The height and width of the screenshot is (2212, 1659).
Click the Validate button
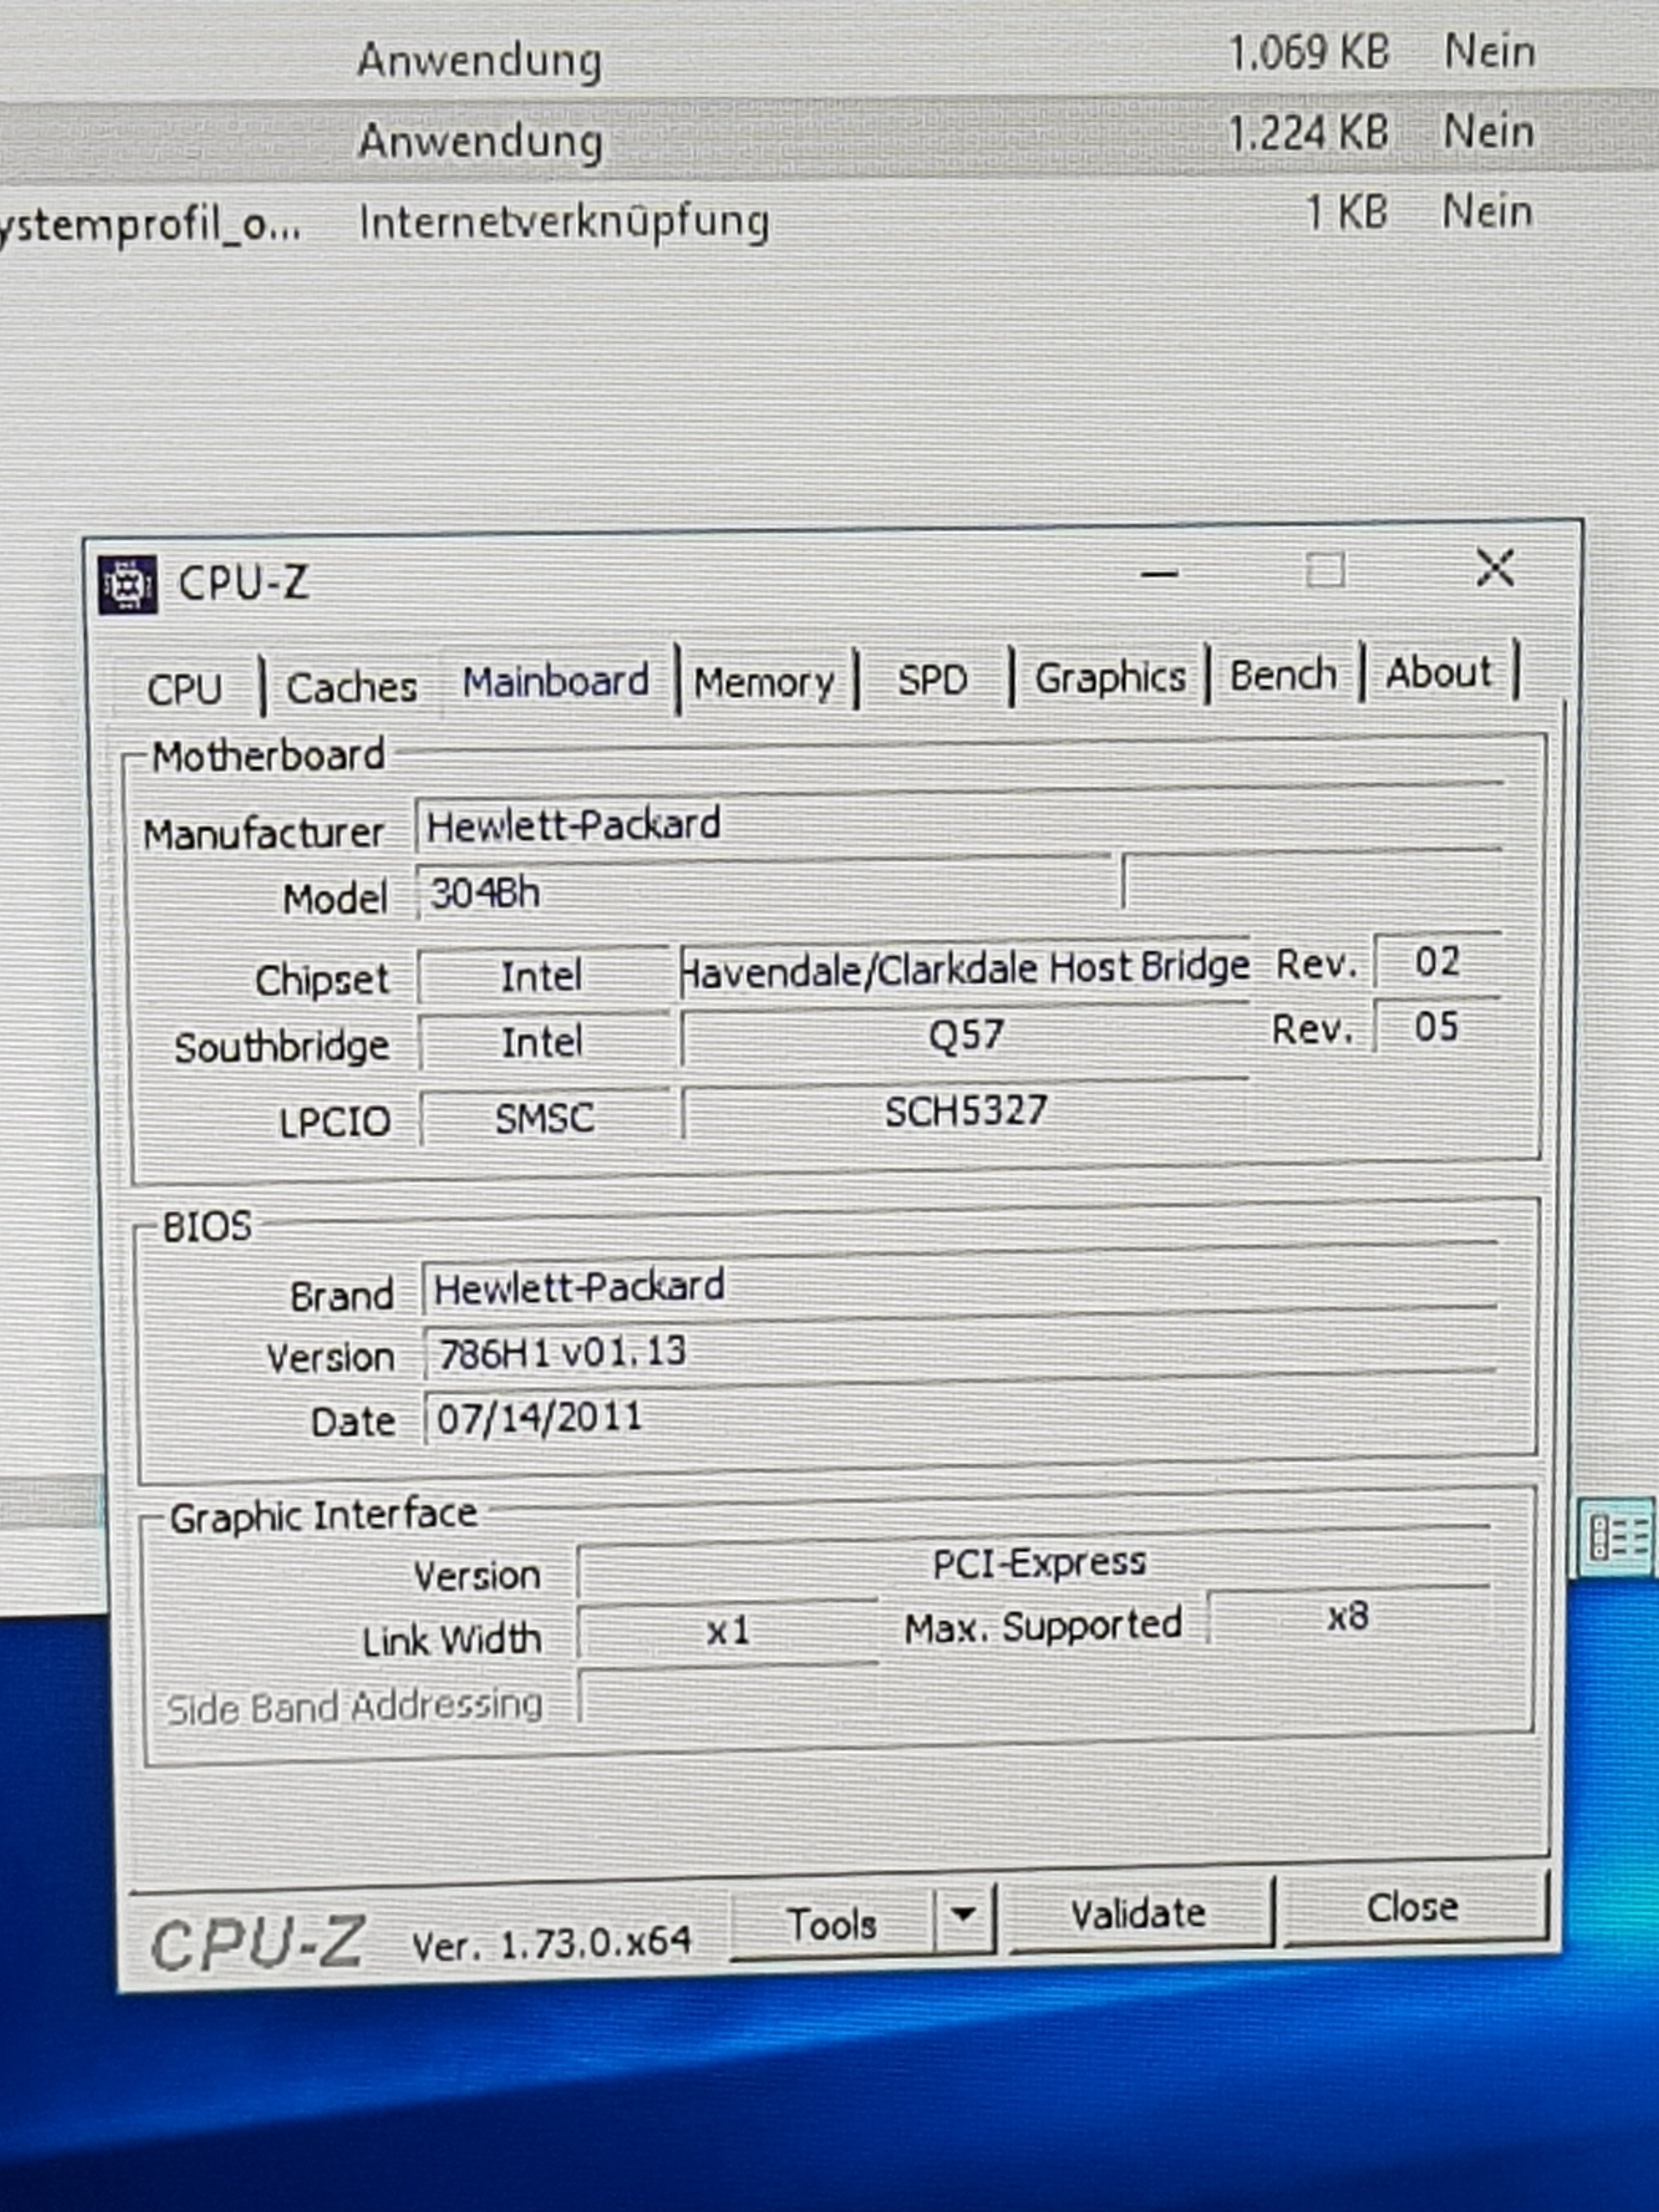click(1138, 1914)
